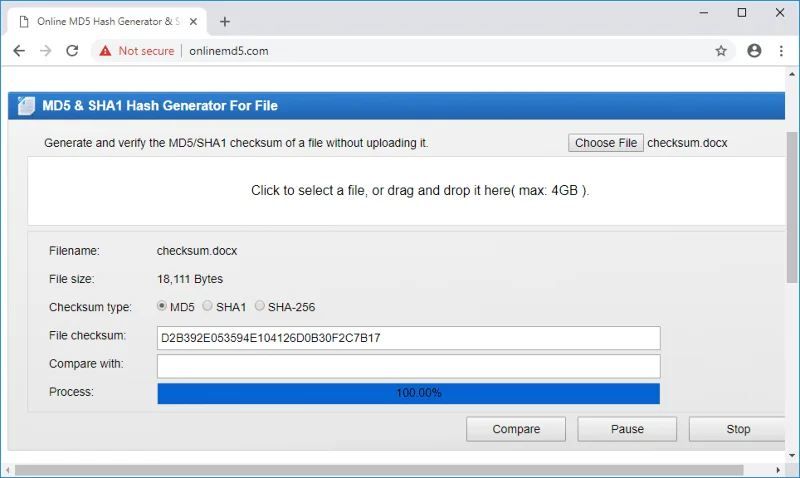Open the Chrome three-dot menu
This screenshot has width=800, height=478.
tap(781, 51)
